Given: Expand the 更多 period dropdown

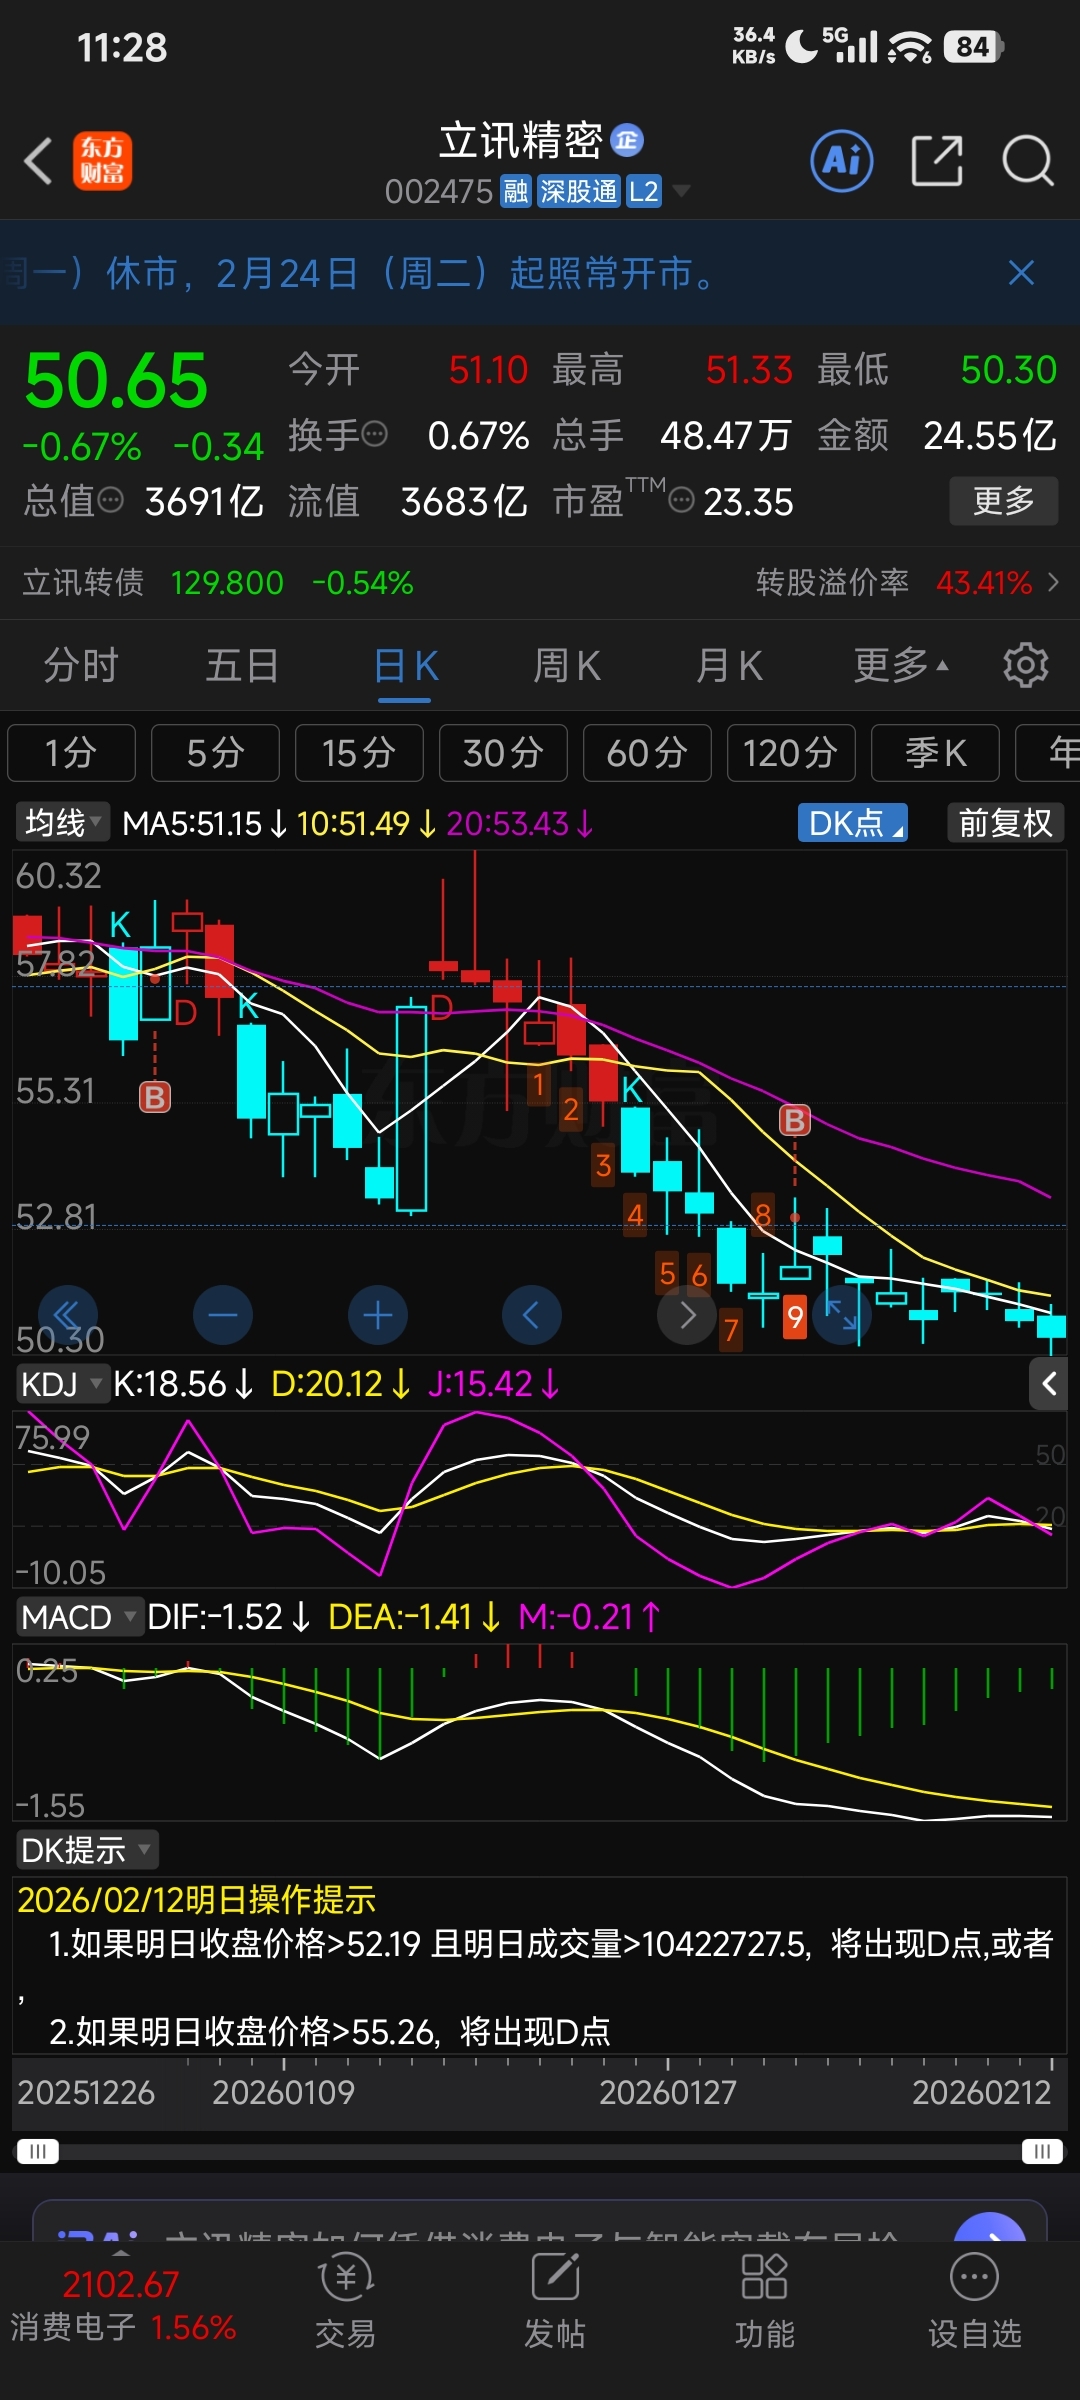Looking at the screenshot, I should 901,665.
